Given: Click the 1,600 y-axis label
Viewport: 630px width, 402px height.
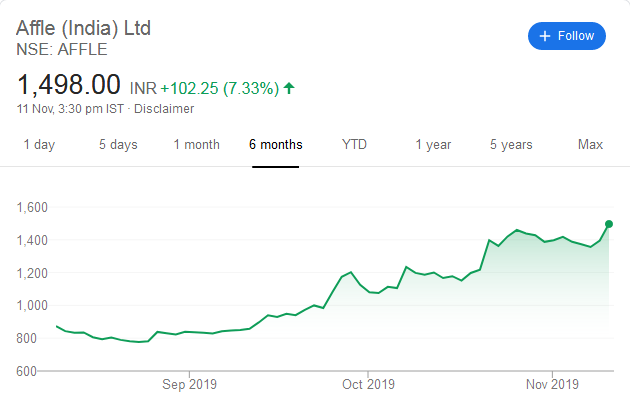Looking at the screenshot, I should [33, 208].
